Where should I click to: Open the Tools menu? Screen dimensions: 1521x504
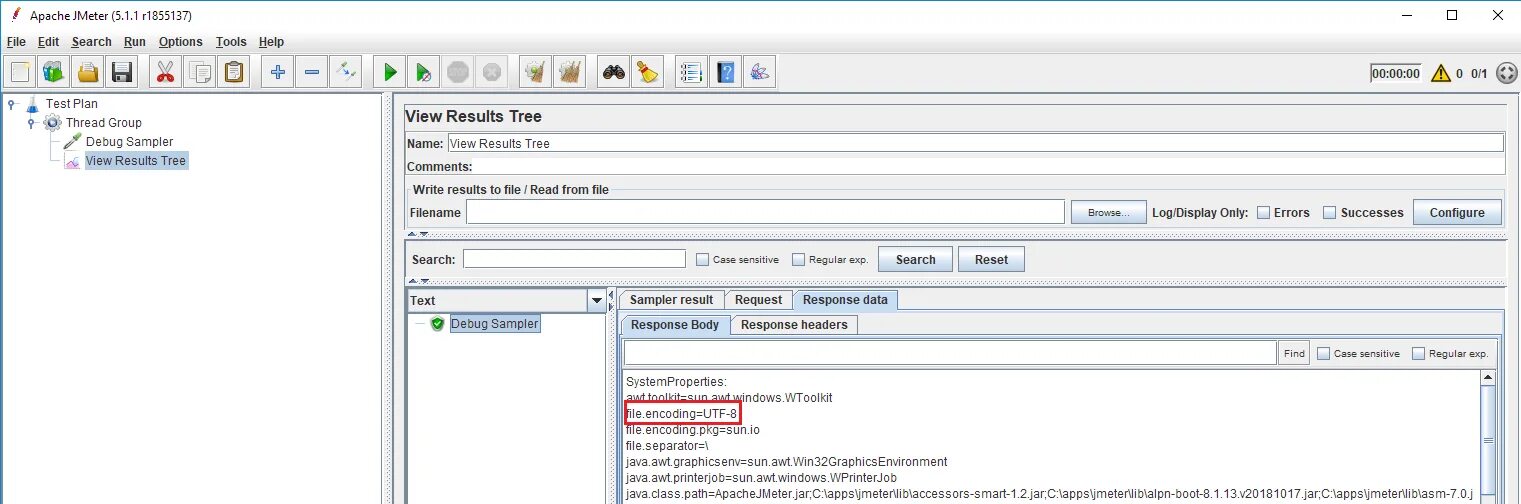[x=231, y=42]
